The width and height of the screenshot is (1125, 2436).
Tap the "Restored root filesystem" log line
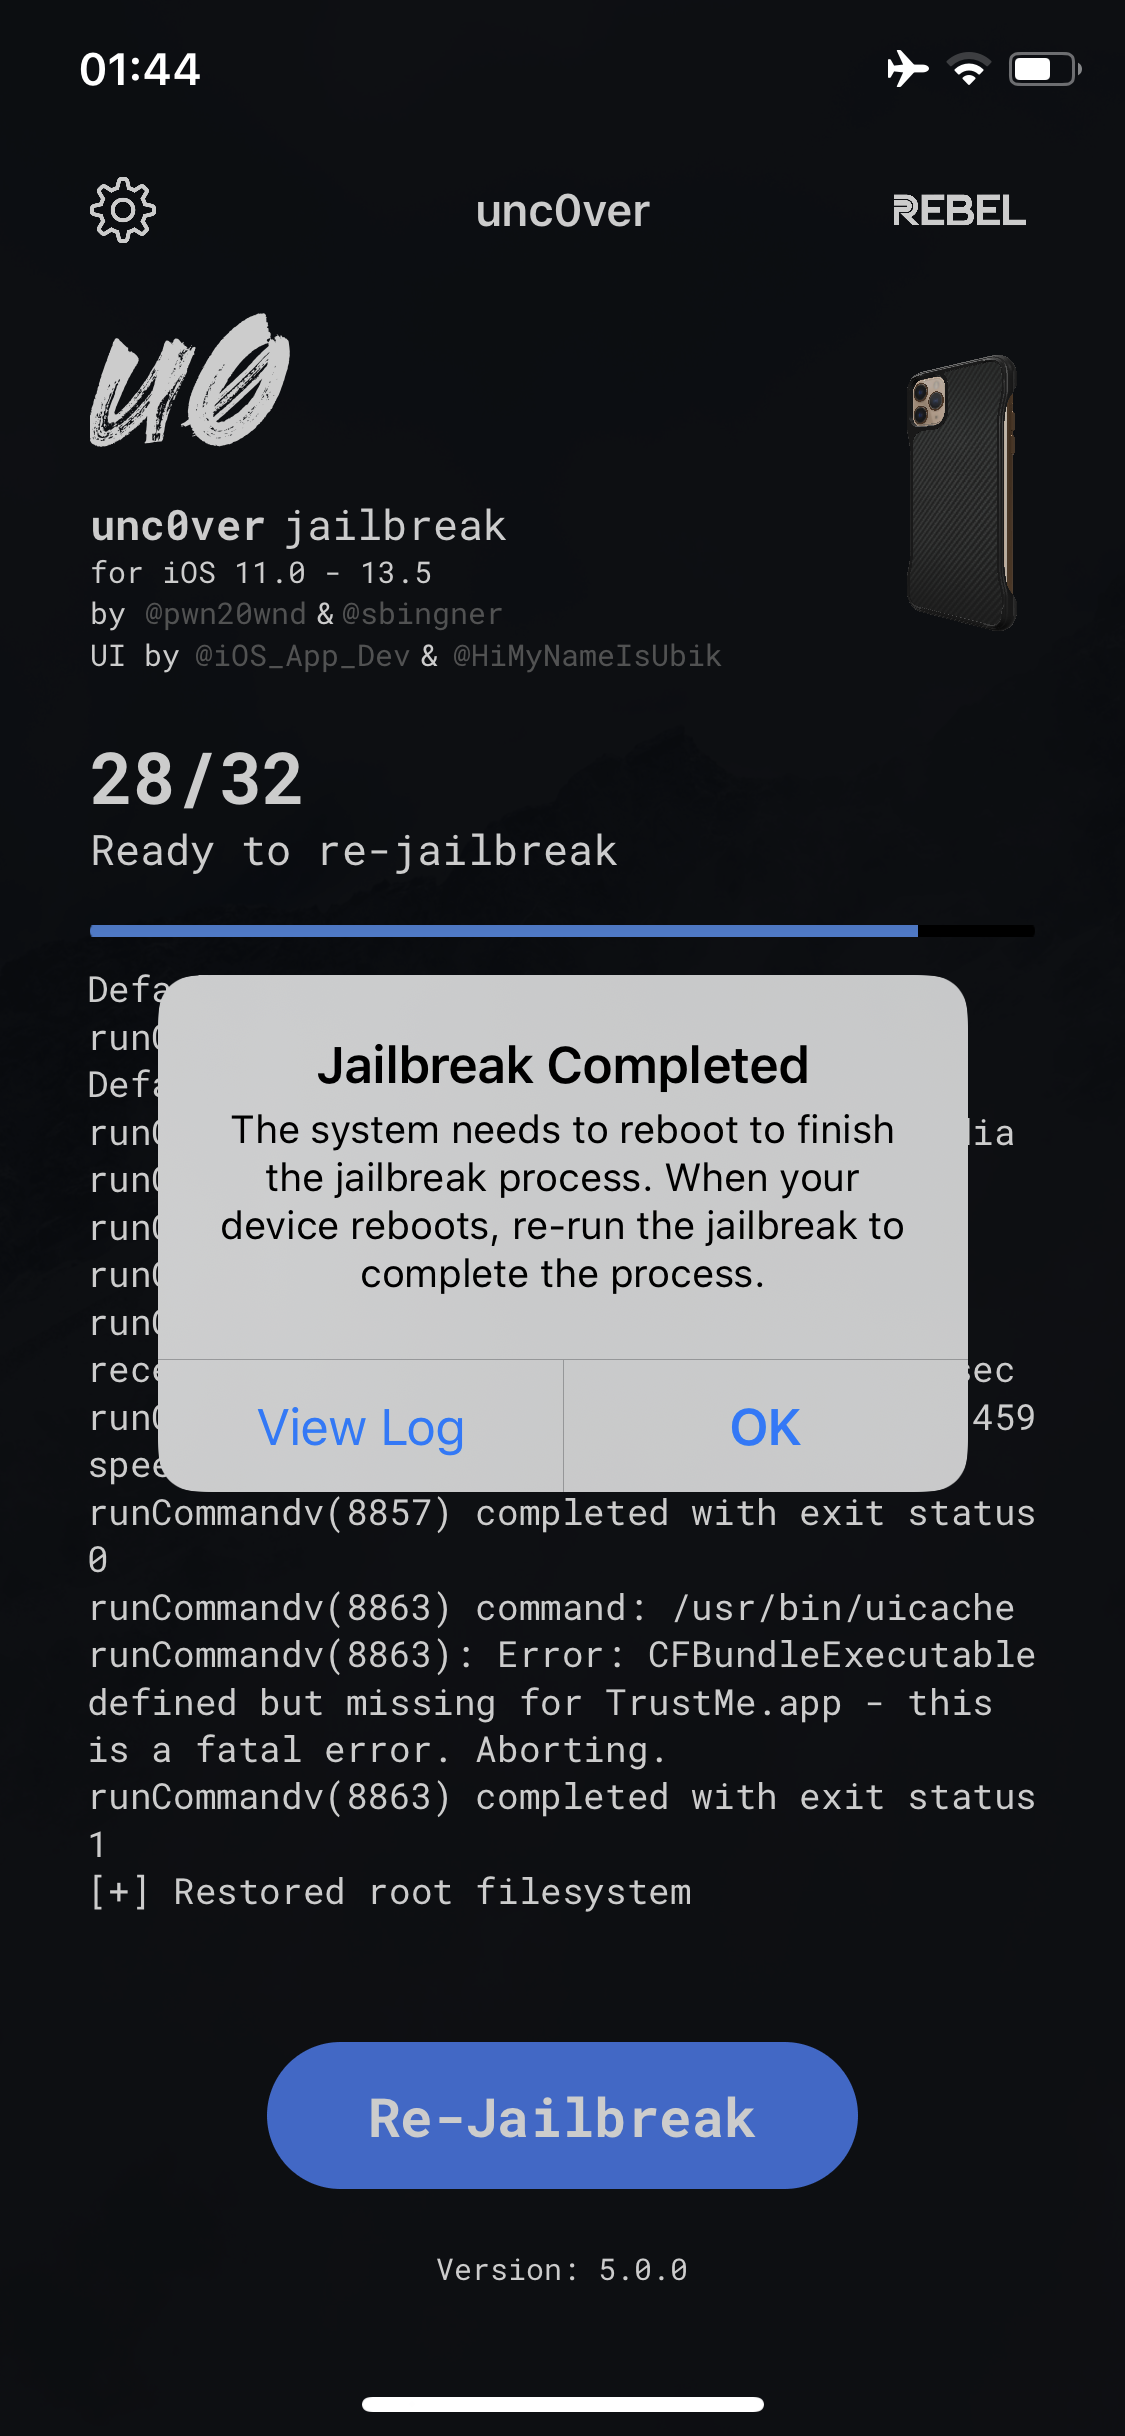390,1892
